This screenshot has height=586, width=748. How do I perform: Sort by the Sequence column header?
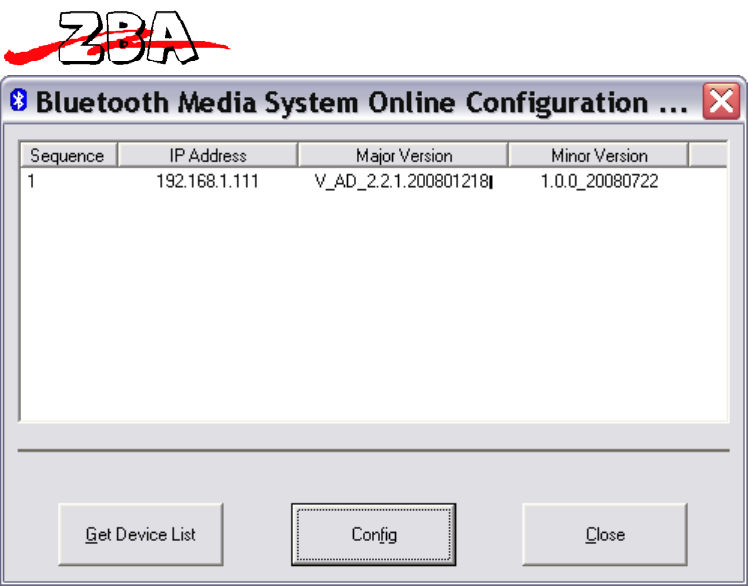point(68,155)
